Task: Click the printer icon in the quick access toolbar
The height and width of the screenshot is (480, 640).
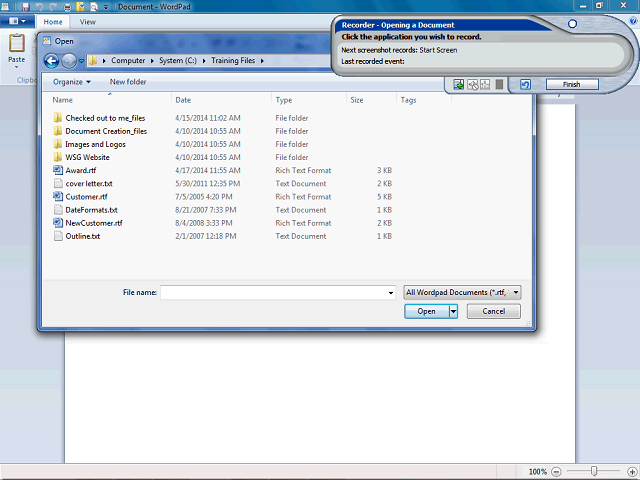Action: coord(67,7)
